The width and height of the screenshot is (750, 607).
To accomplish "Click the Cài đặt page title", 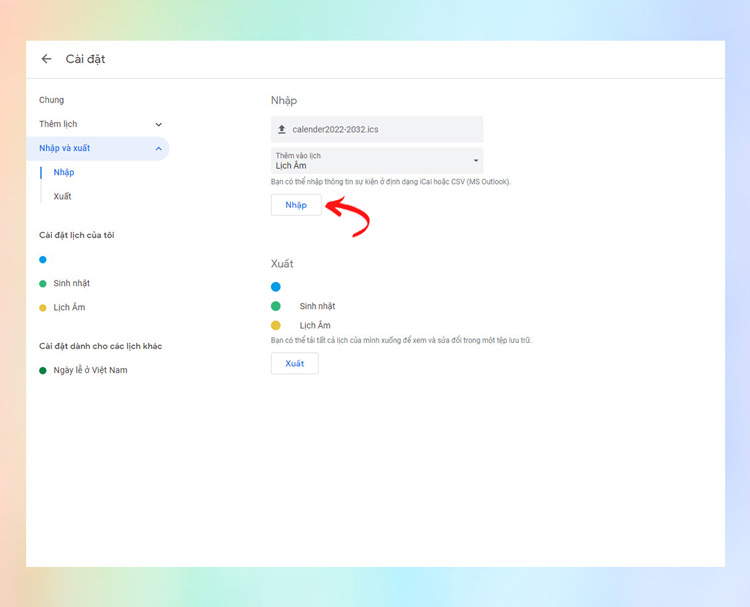I will coord(85,59).
